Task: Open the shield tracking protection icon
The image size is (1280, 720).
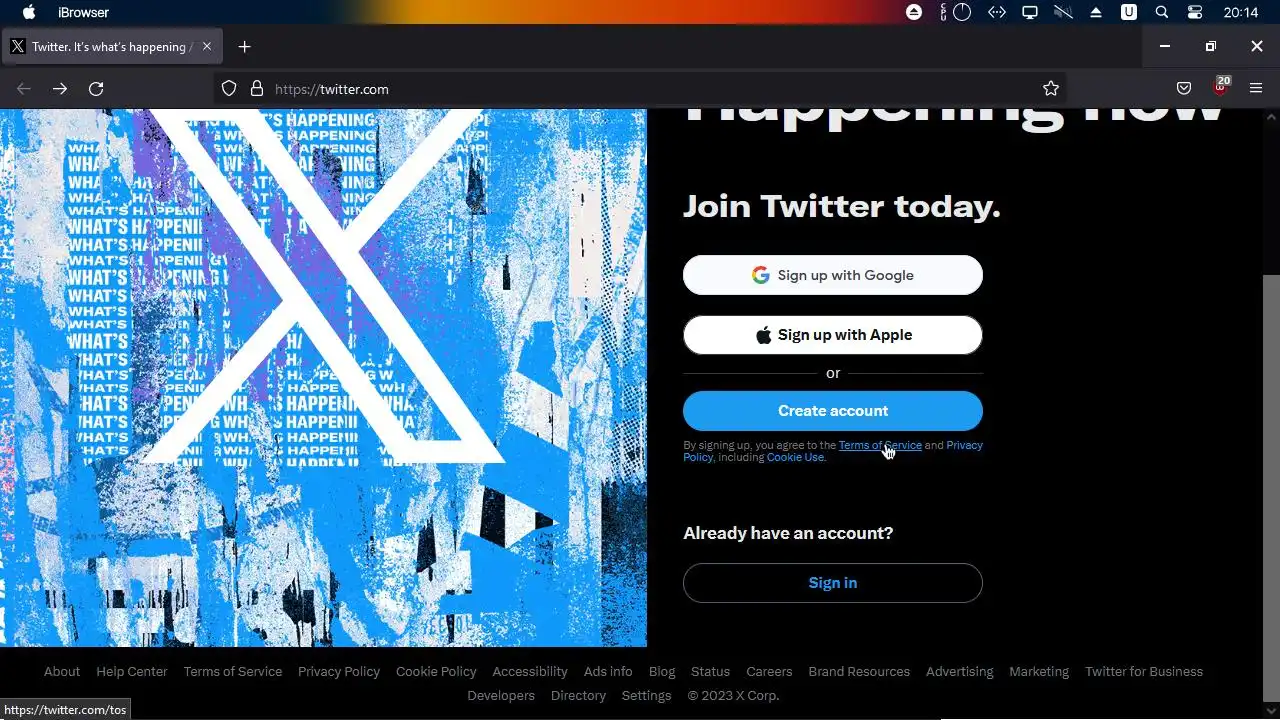Action: pyautogui.click(x=229, y=89)
